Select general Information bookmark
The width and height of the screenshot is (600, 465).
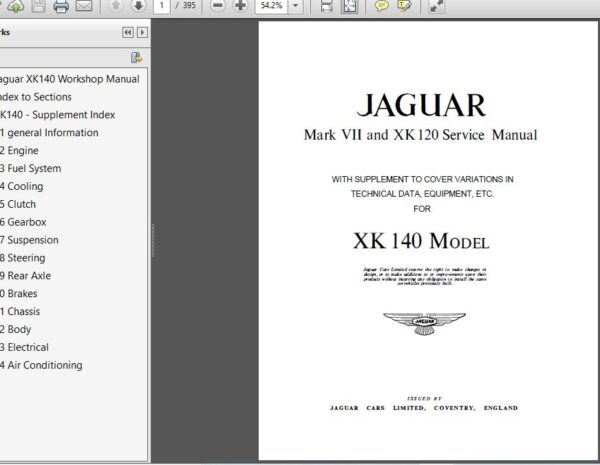49,133
